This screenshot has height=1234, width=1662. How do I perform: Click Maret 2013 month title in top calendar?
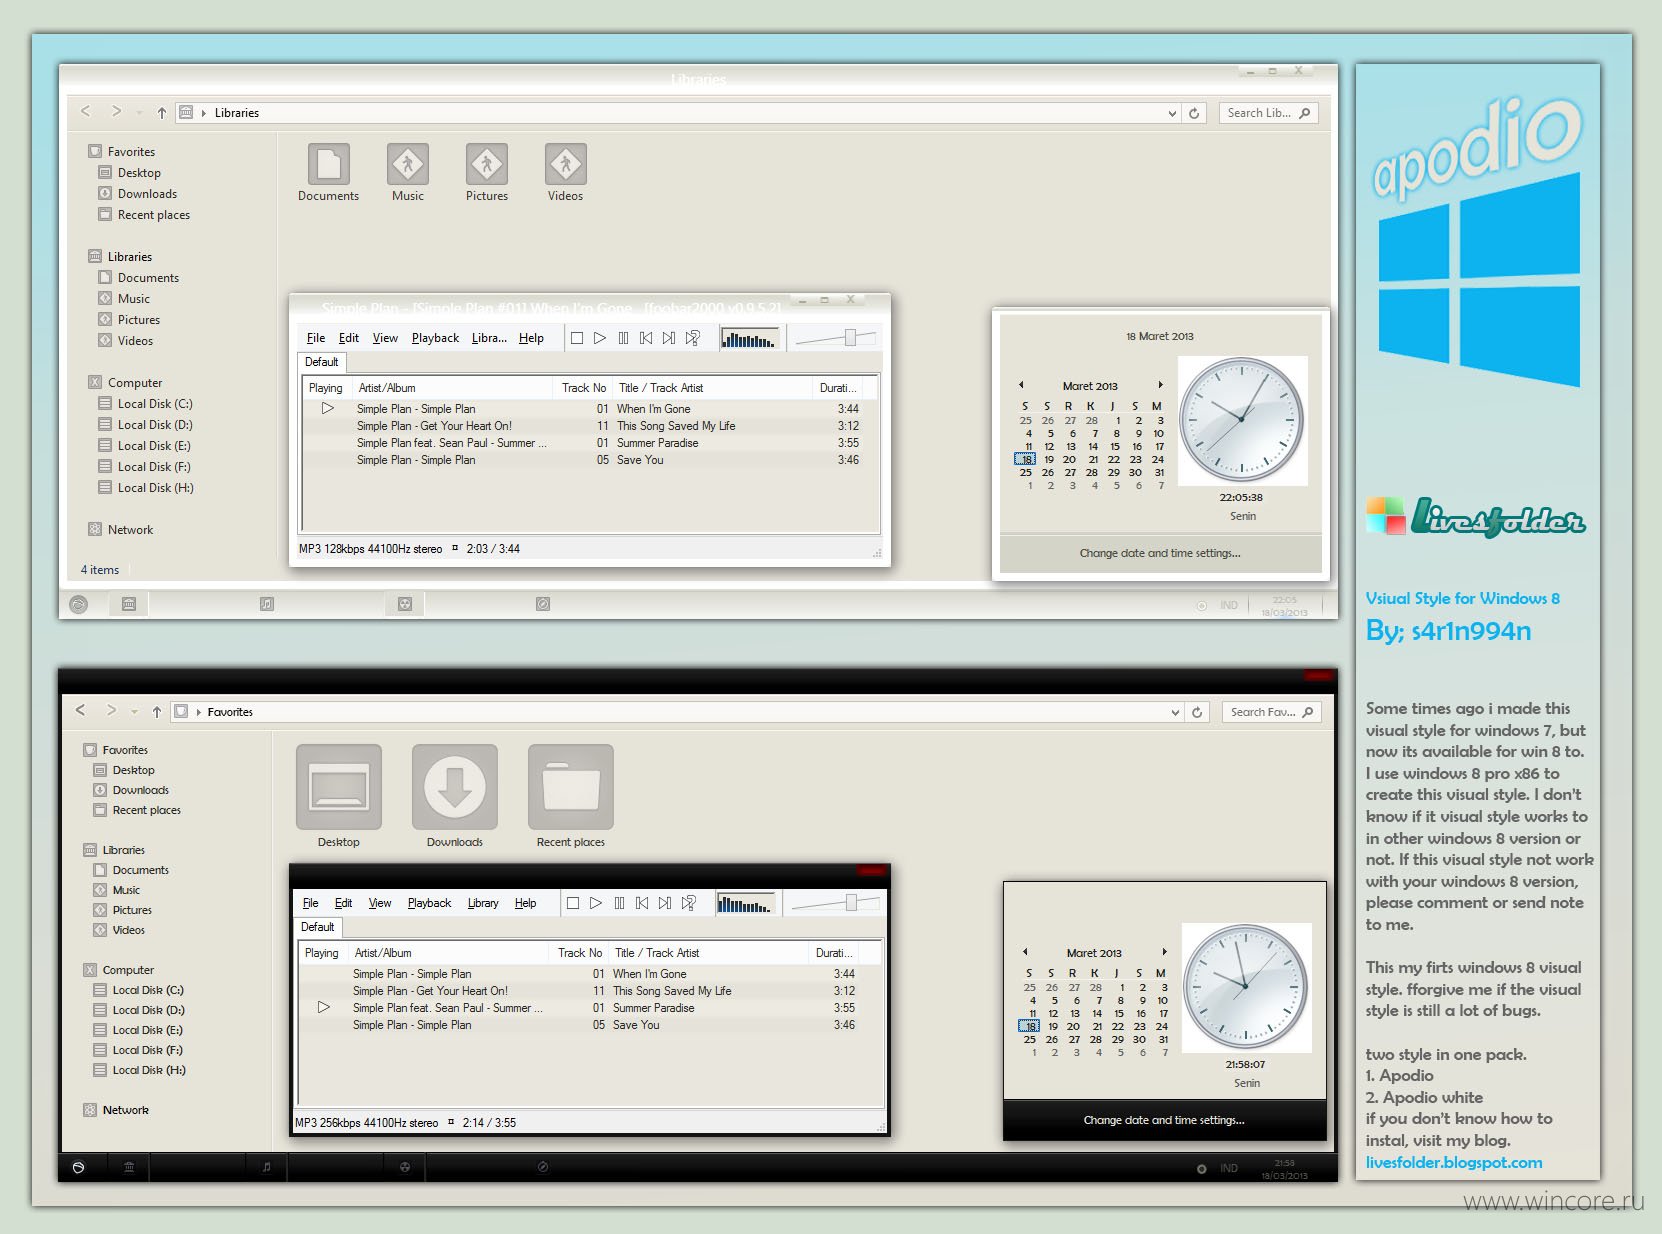[x=1090, y=386]
